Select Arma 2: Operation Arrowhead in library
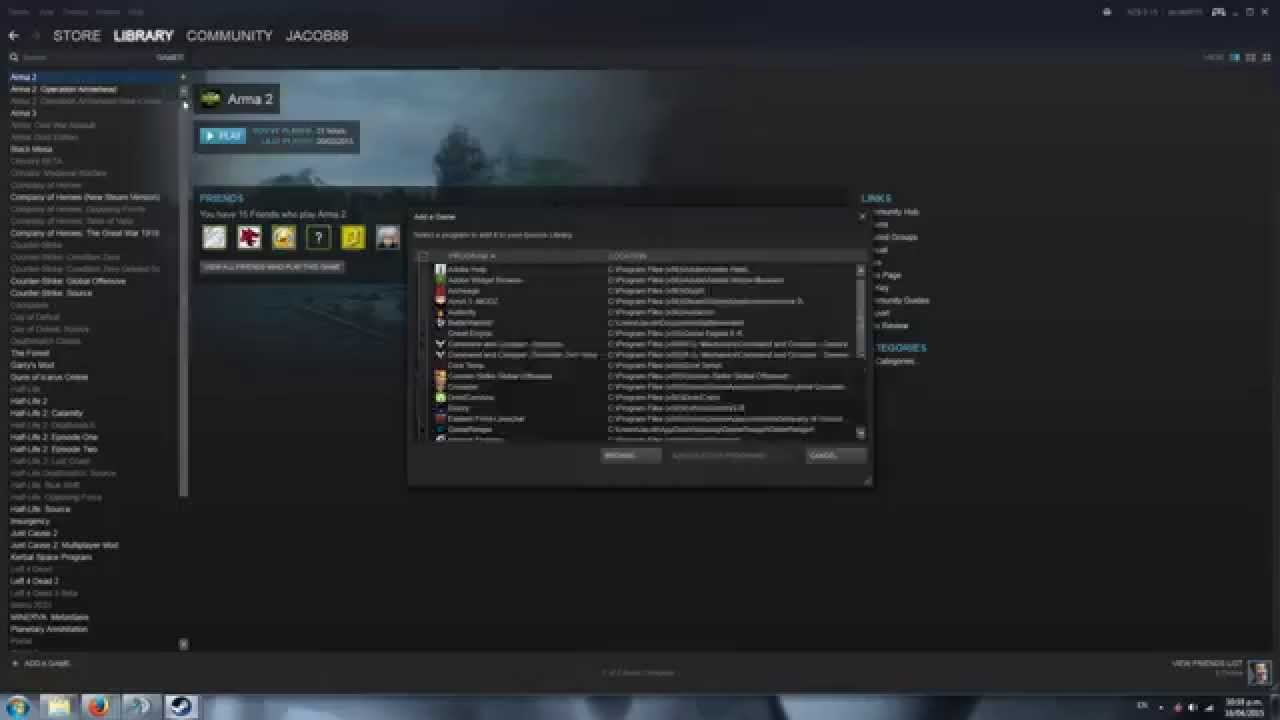This screenshot has height=720, width=1280. tap(63, 89)
